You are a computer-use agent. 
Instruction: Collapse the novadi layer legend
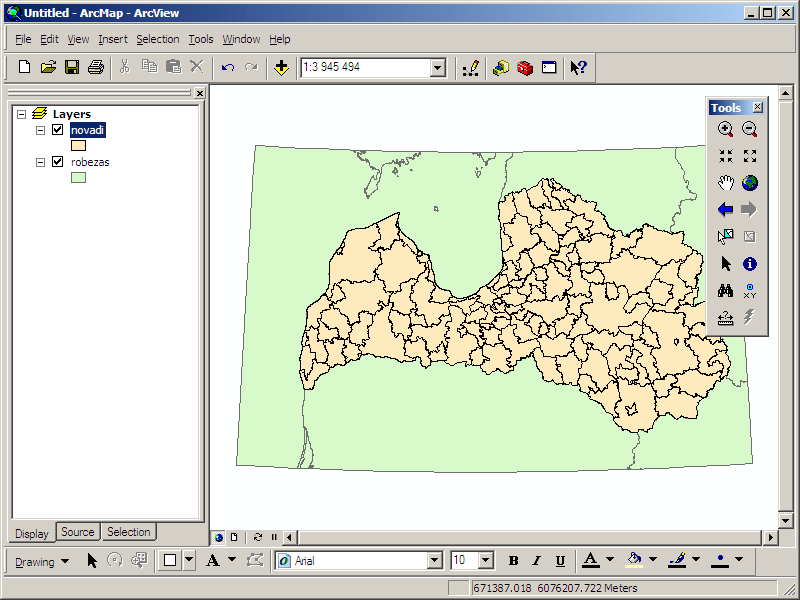(x=40, y=130)
